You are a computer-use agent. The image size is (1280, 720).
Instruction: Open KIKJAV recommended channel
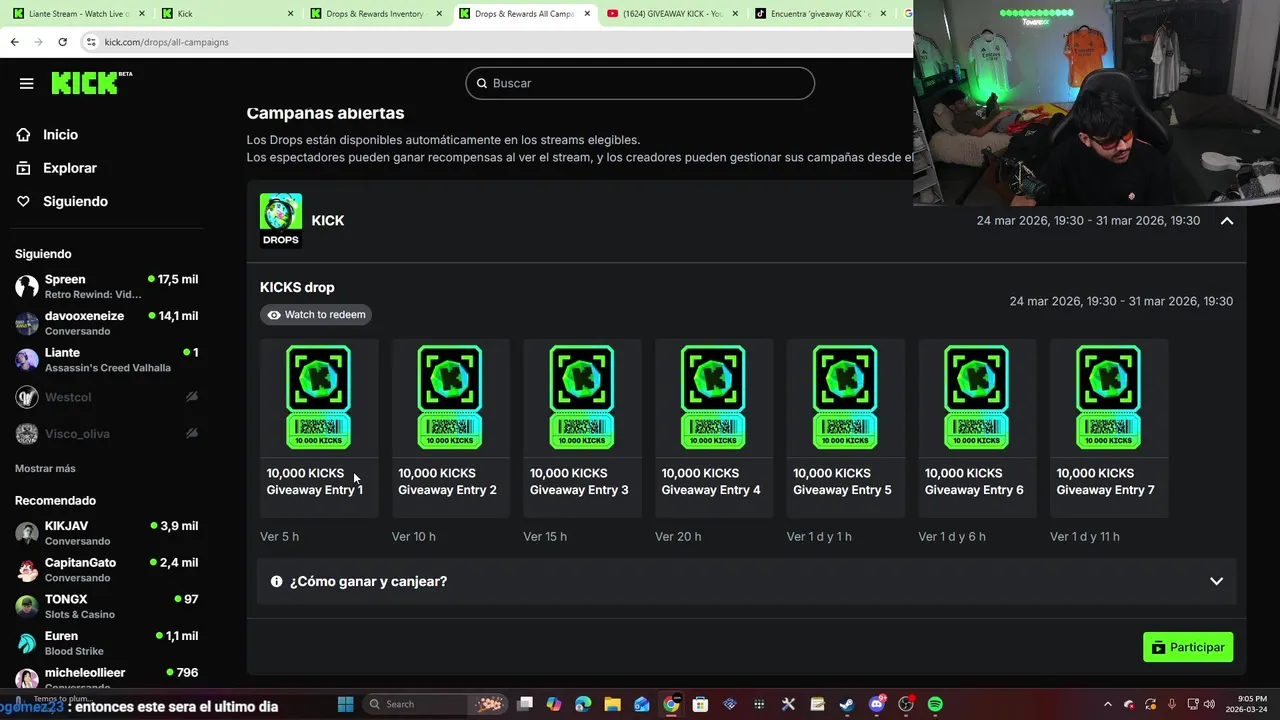point(106,533)
